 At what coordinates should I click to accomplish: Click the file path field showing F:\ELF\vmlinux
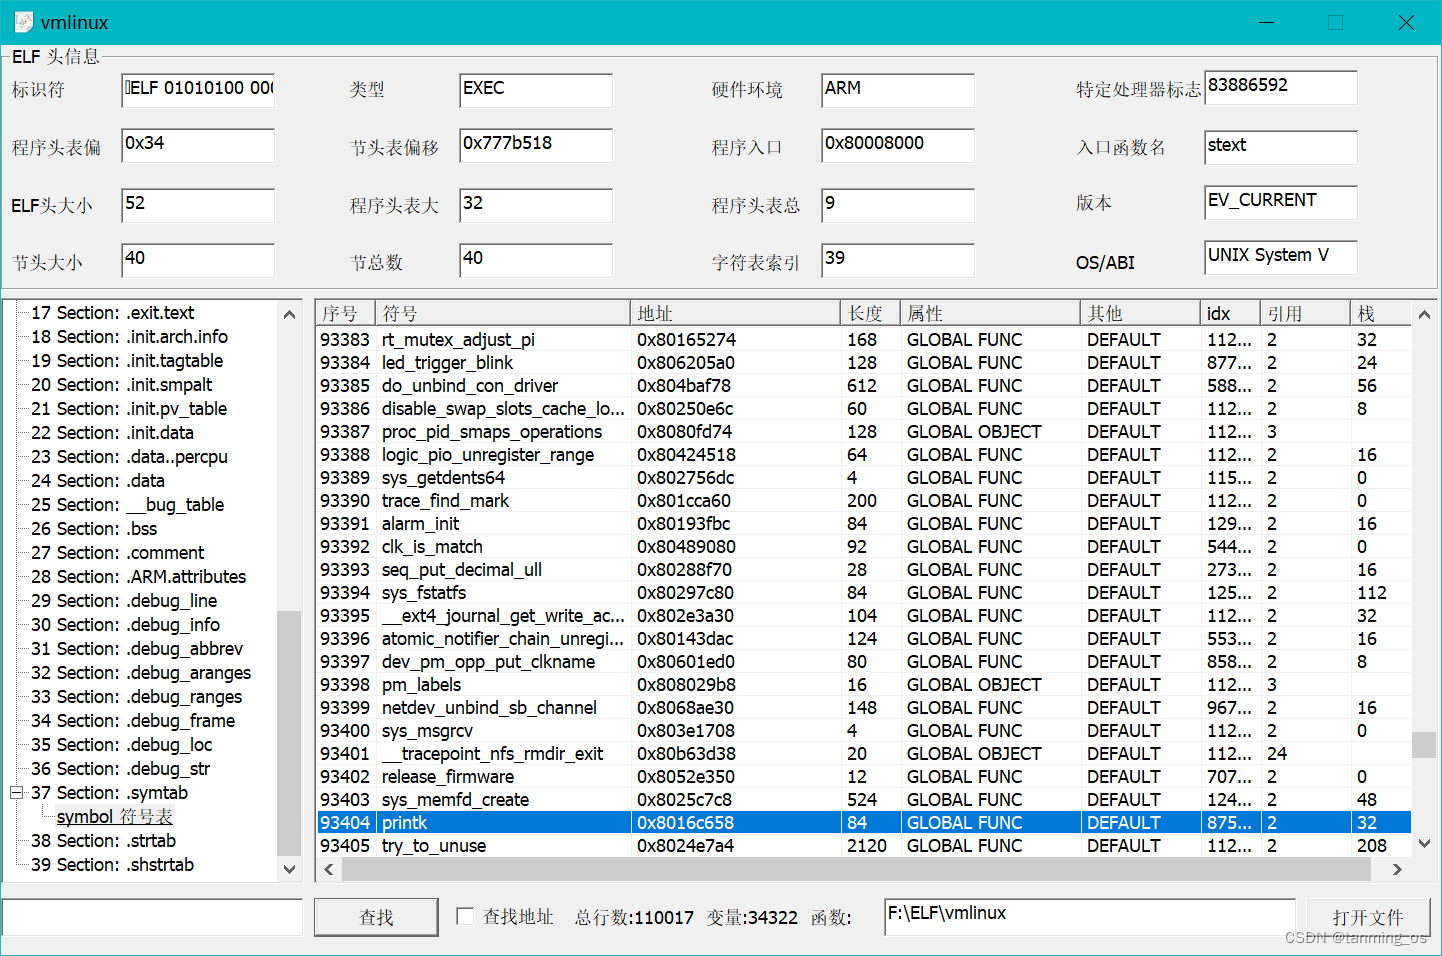(1088, 913)
